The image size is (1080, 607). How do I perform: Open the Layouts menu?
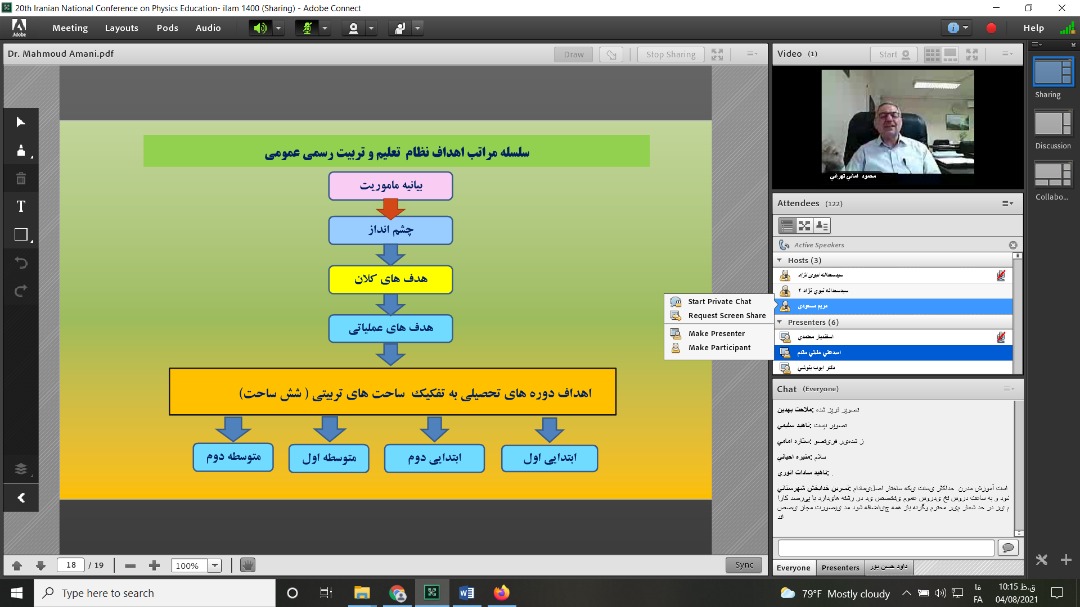coord(122,28)
